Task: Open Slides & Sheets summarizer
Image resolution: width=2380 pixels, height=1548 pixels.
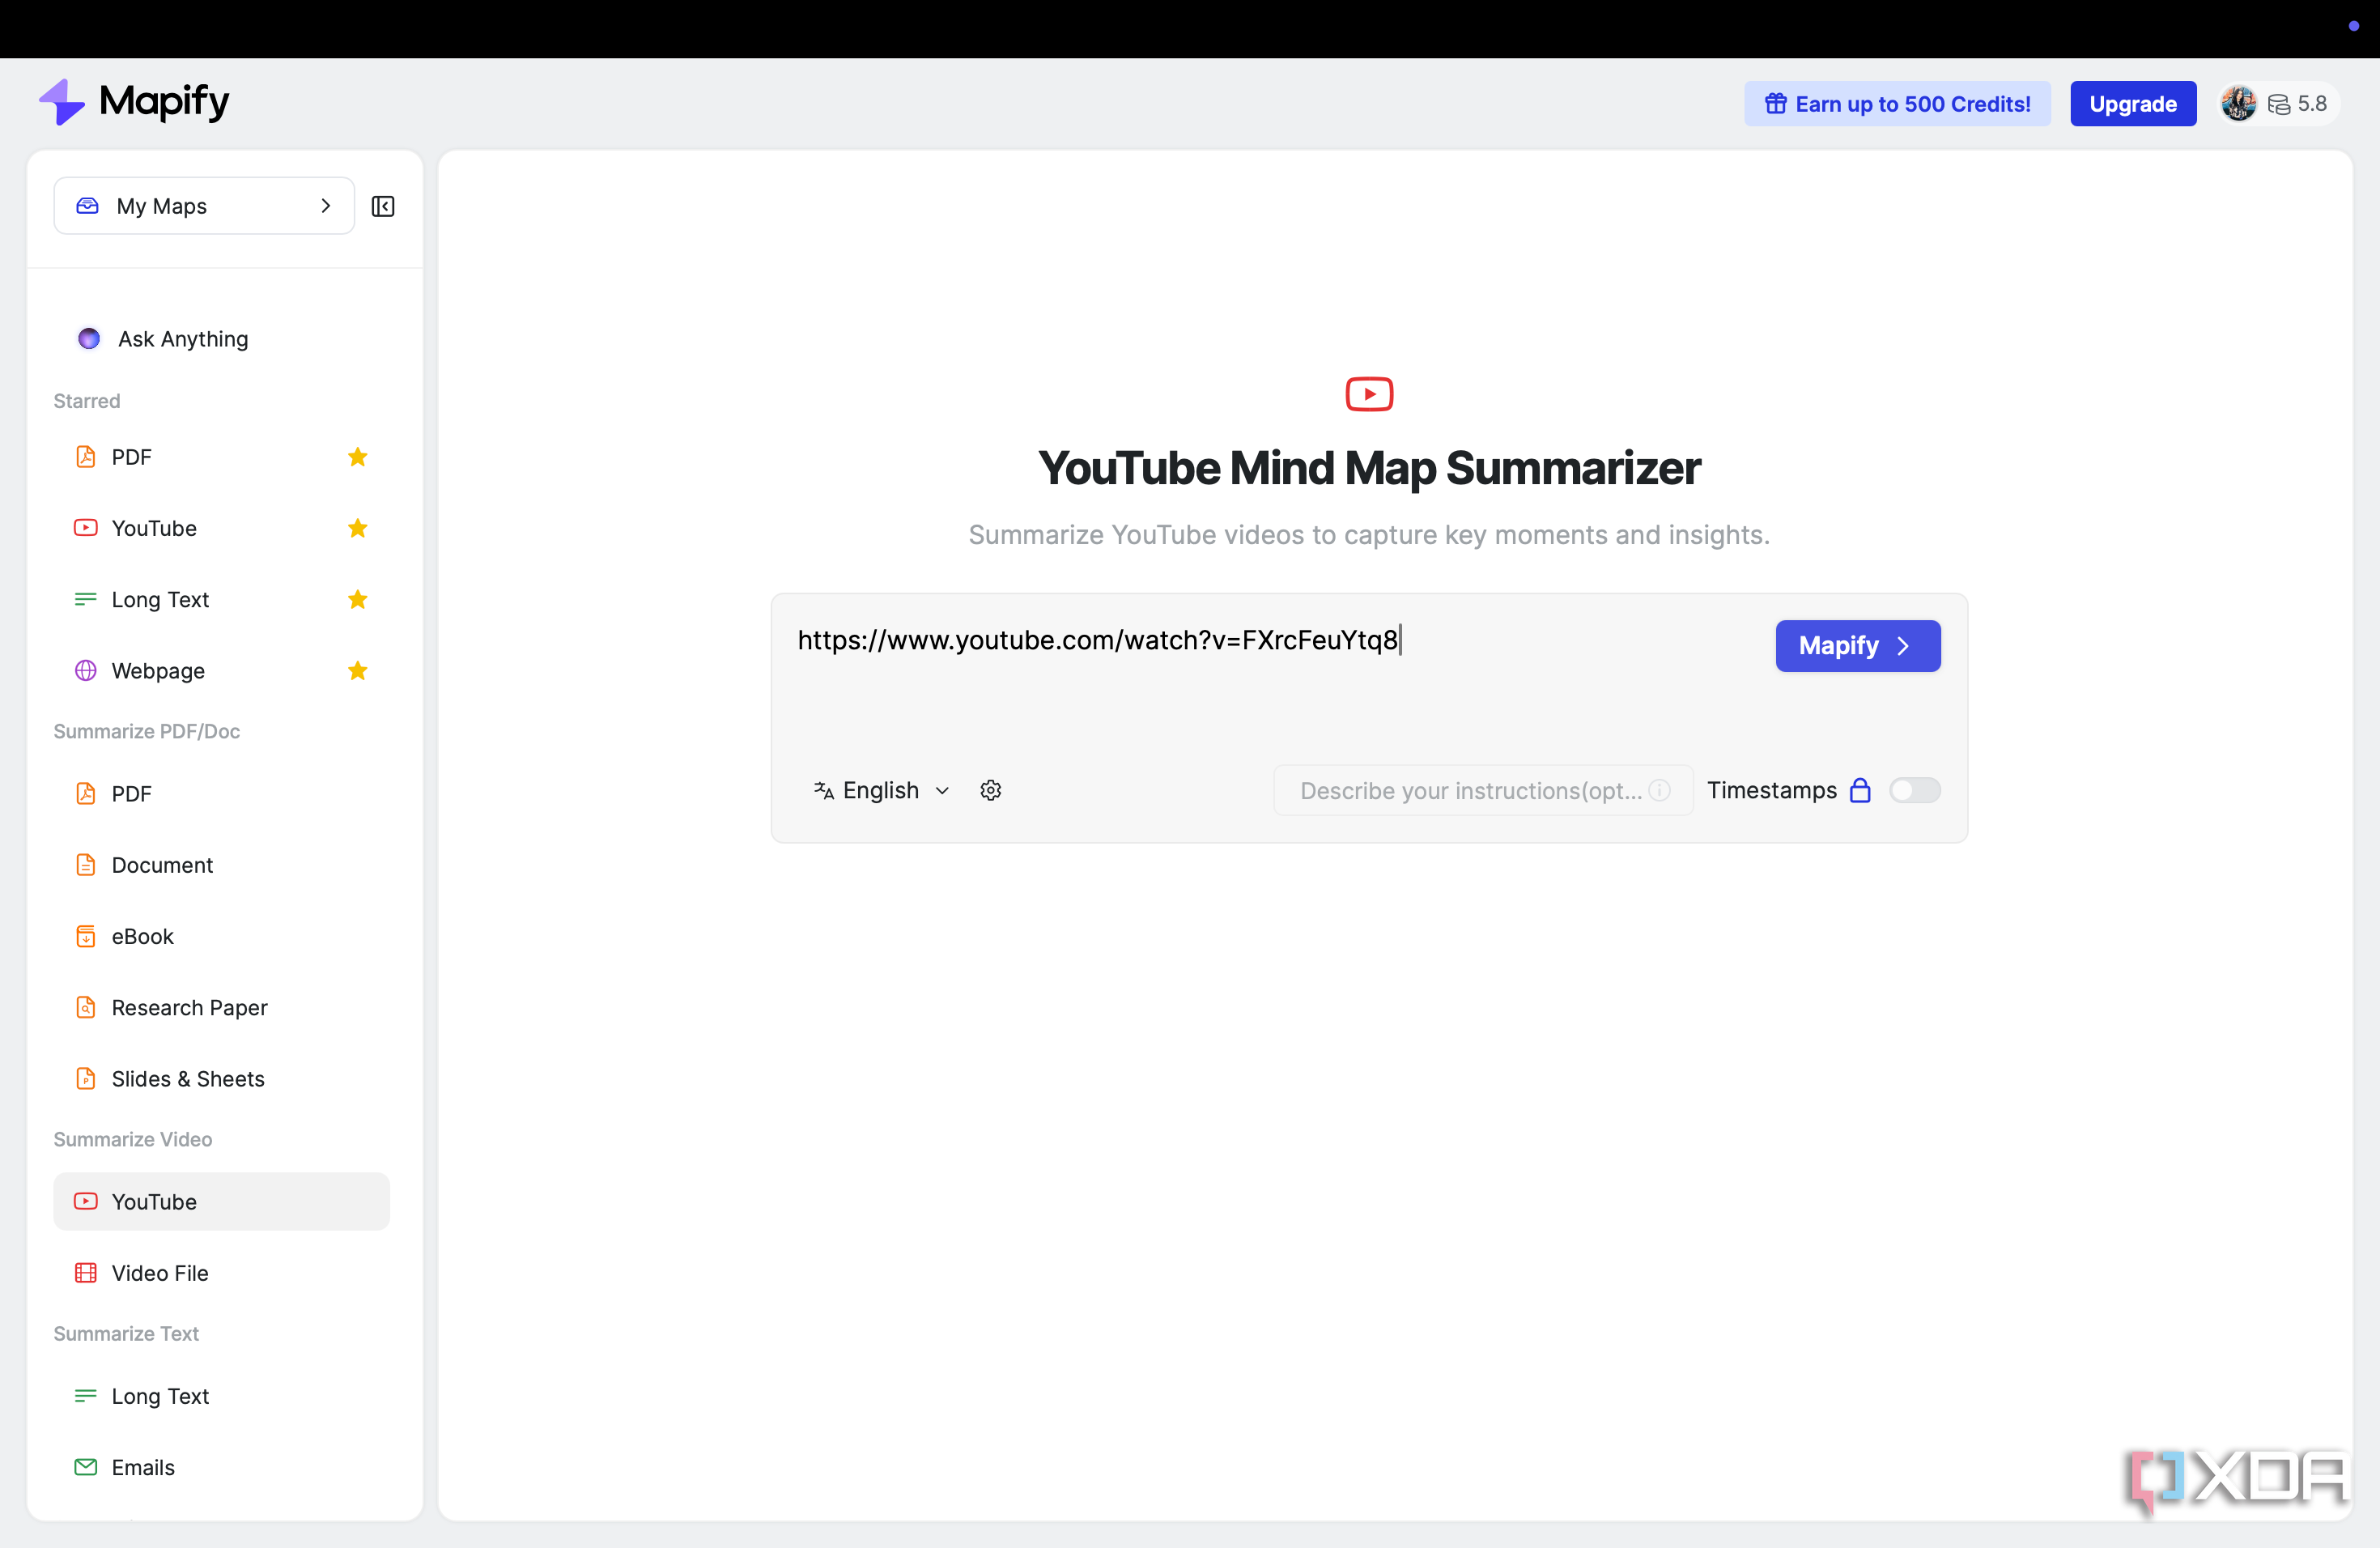Action: click(221, 1078)
